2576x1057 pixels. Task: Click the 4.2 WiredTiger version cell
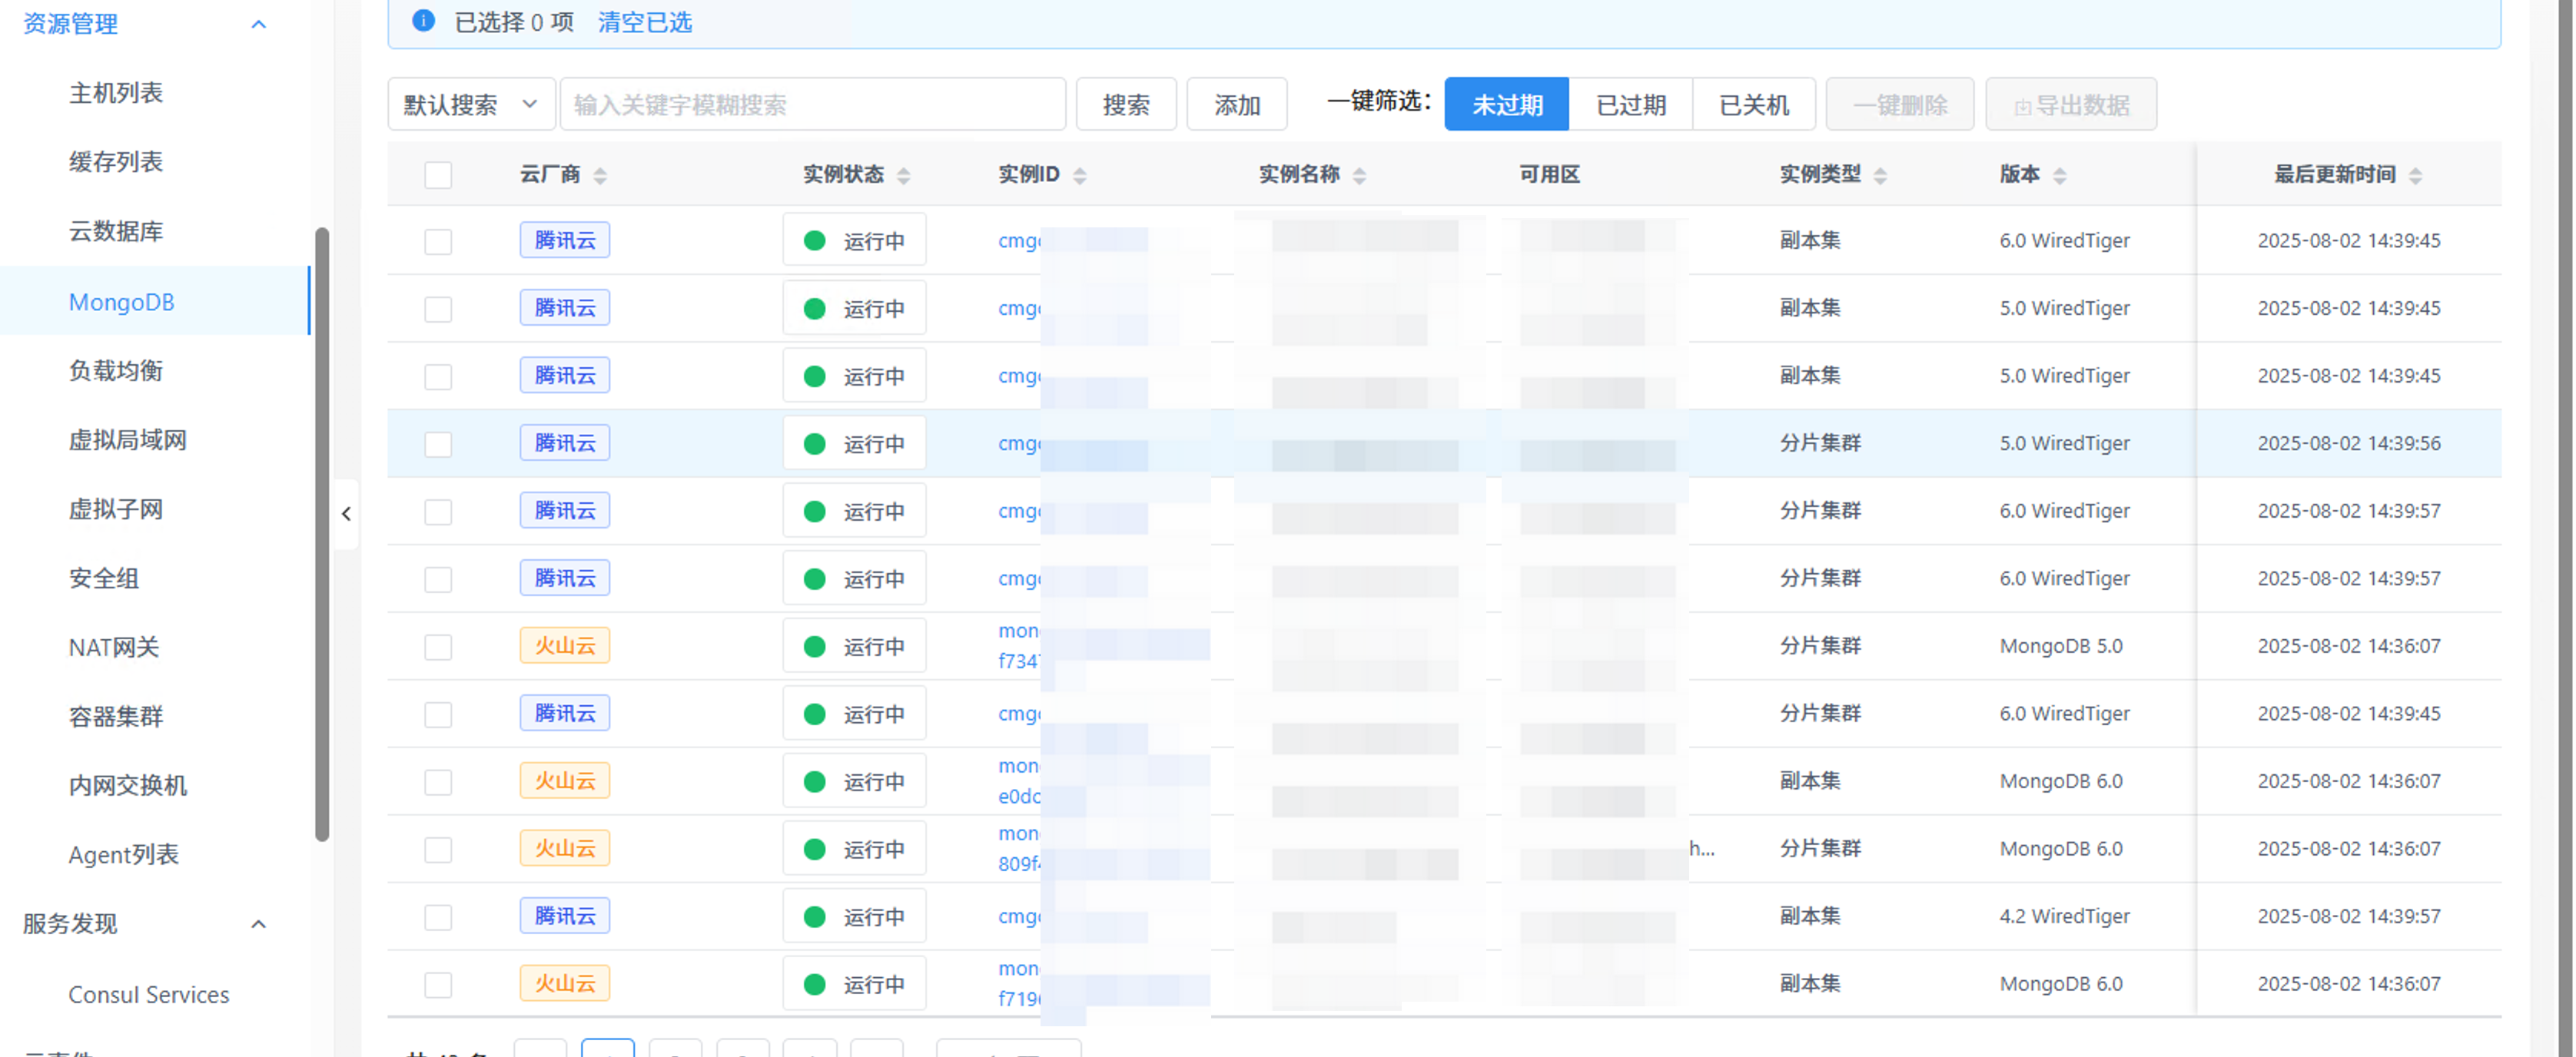(2065, 916)
